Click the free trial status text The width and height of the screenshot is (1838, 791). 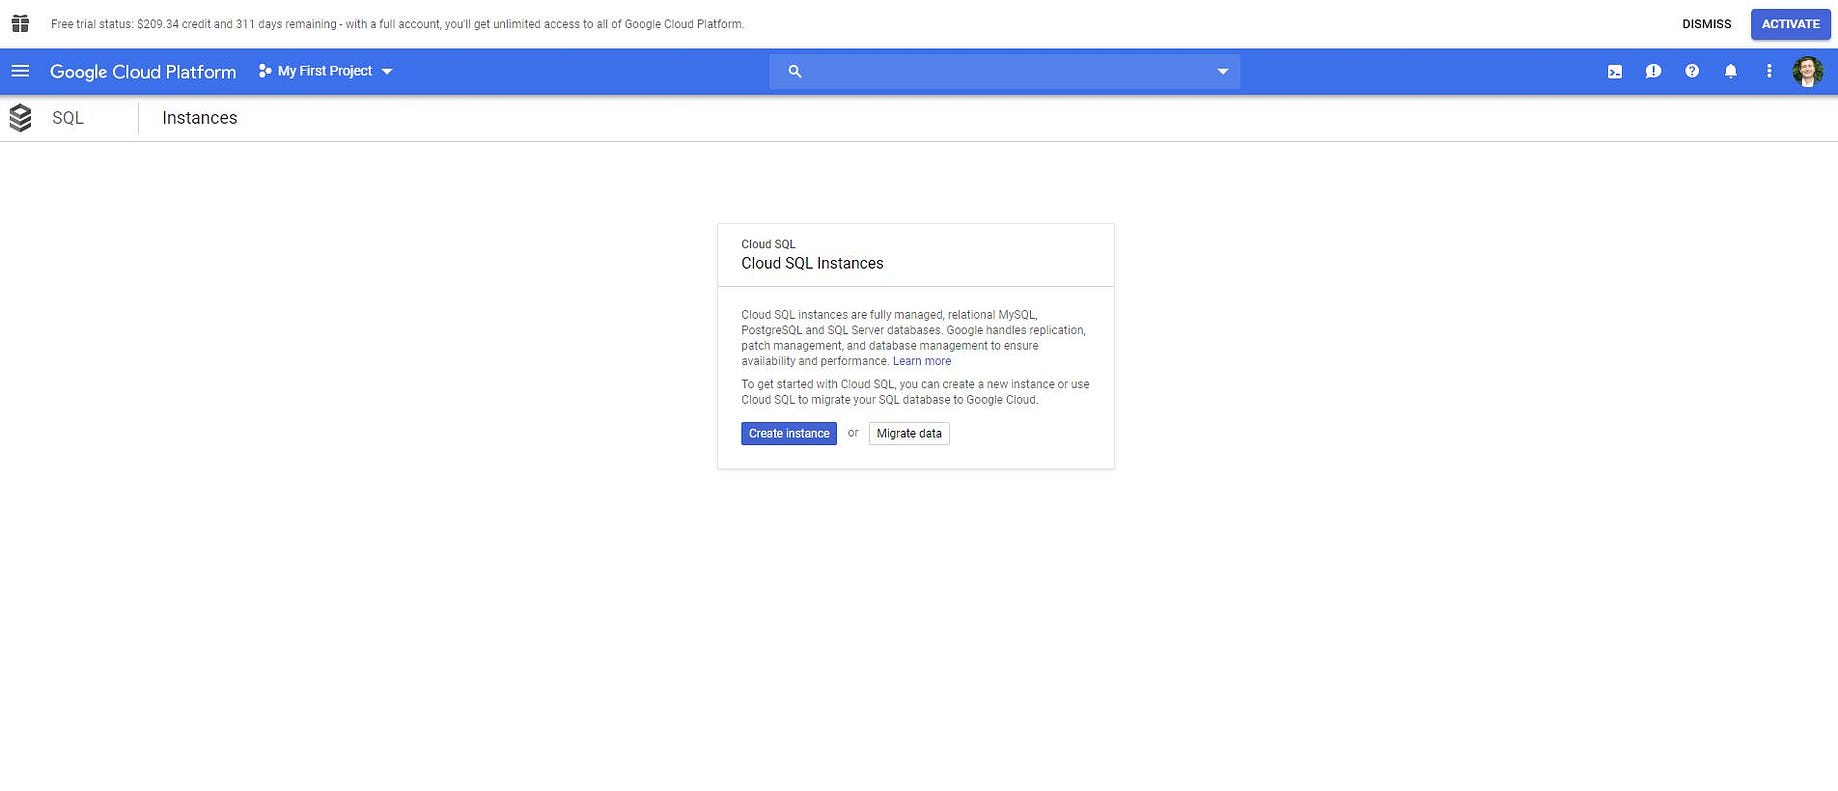(397, 24)
